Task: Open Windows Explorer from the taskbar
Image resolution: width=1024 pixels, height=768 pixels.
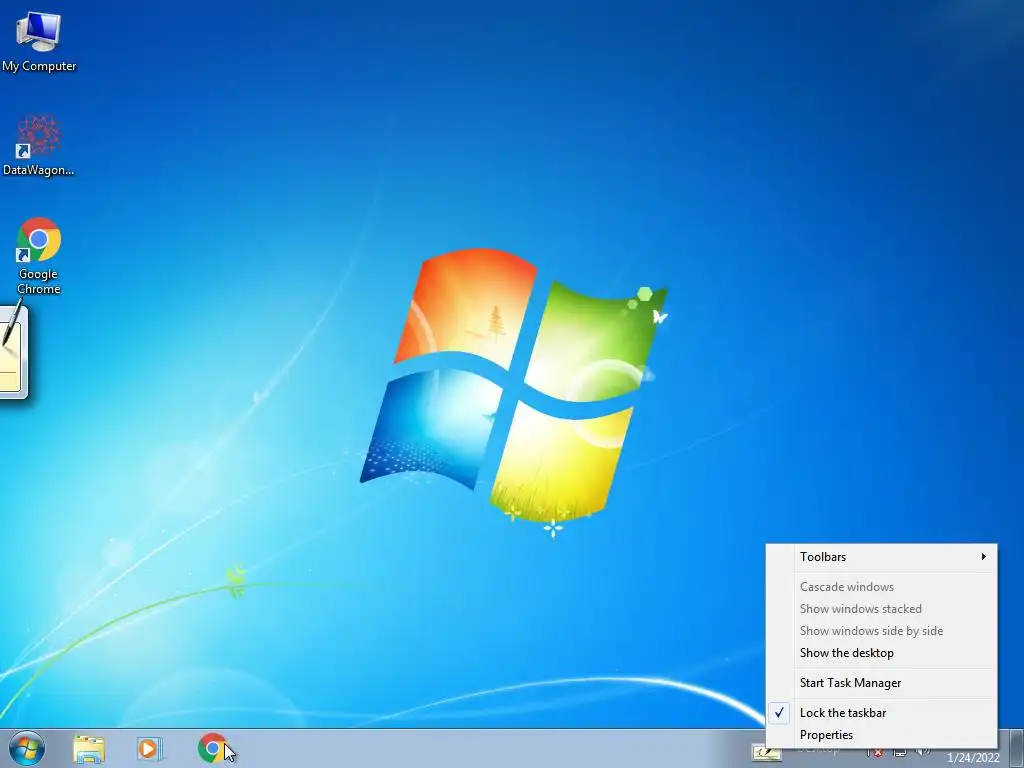Action: (x=89, y=748)
